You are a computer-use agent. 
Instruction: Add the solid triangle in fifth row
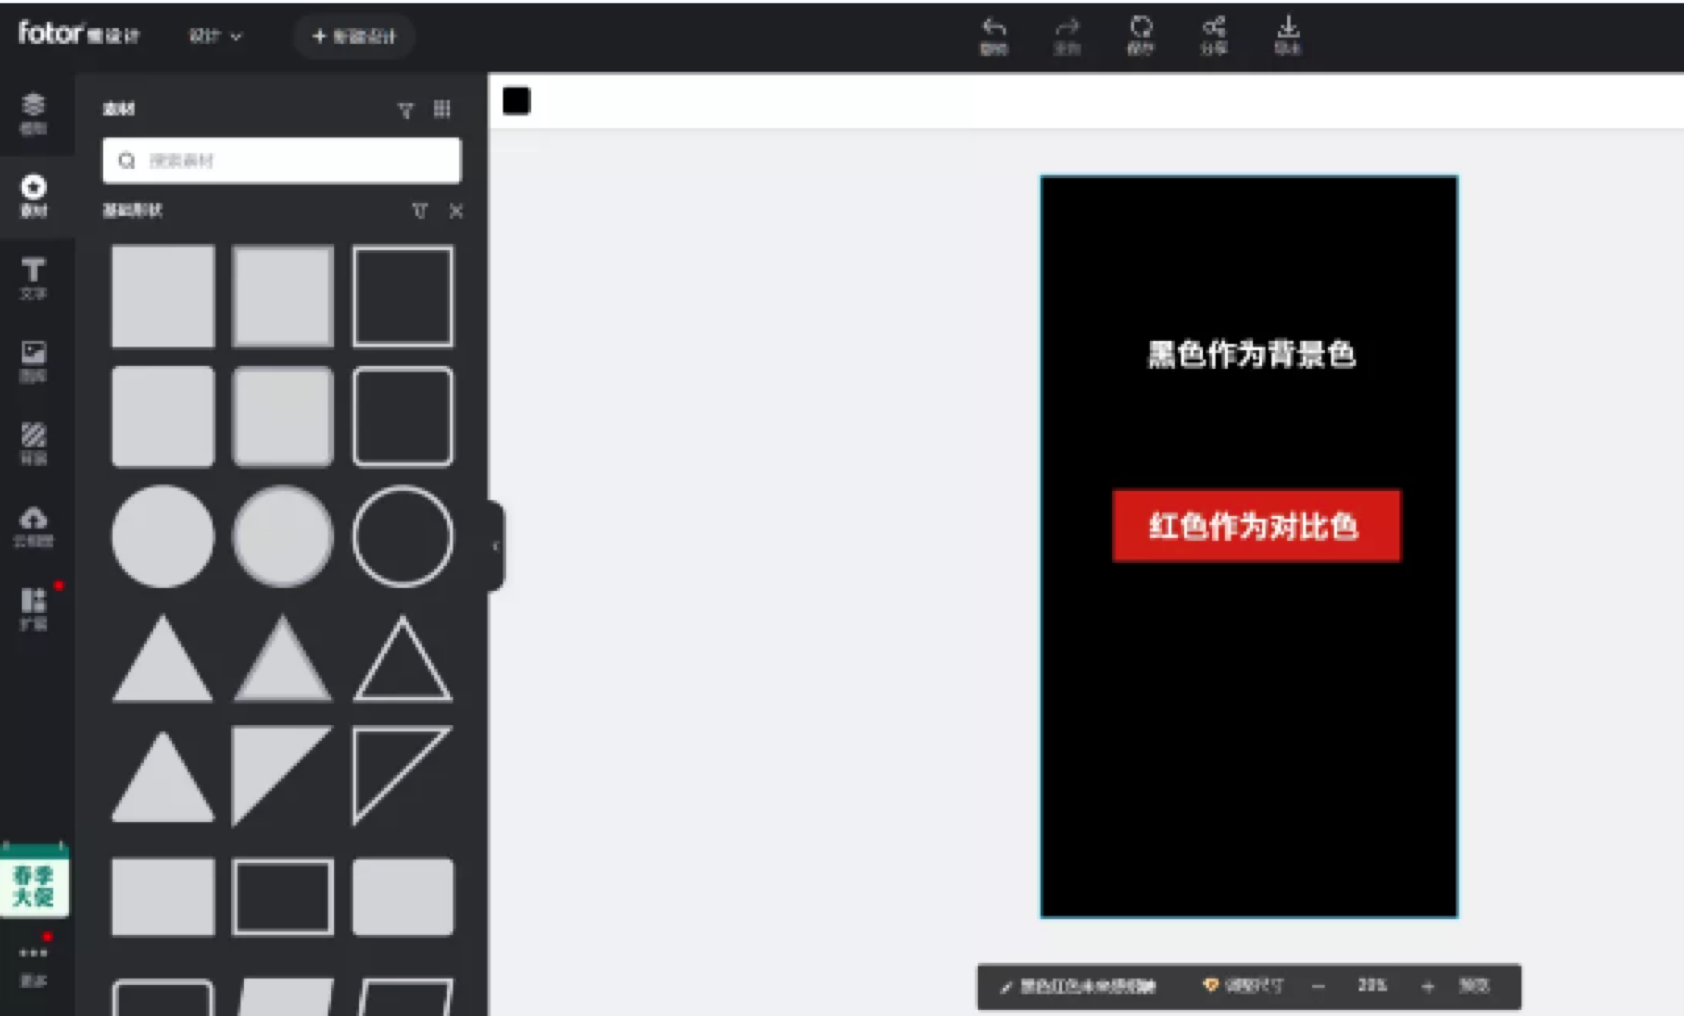coord(163,776)
